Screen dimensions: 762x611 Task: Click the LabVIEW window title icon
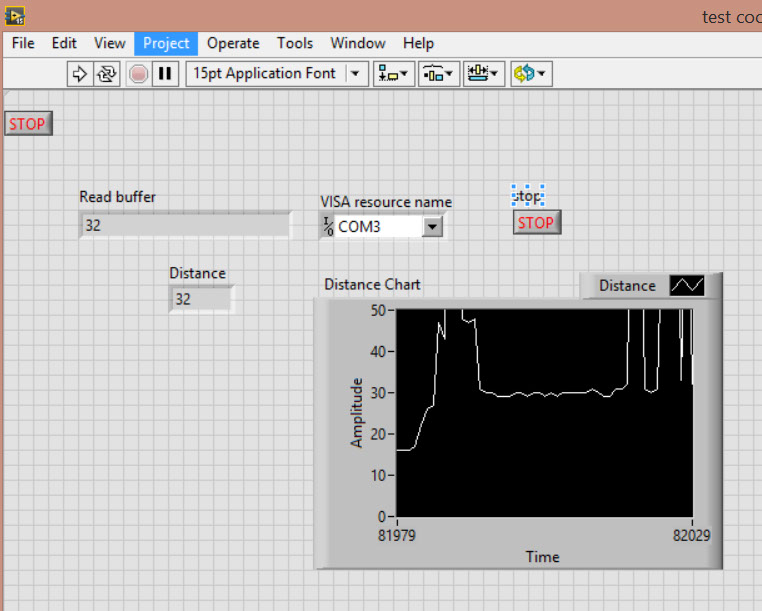15,16
